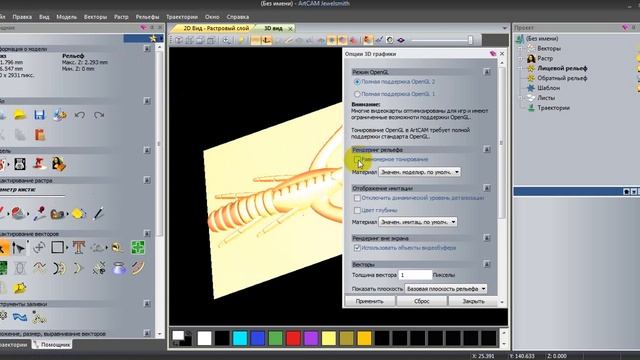The width and height of the screenshot is (640, 360).
Task: Open the Траектории menu
Action: click(182, 17)
